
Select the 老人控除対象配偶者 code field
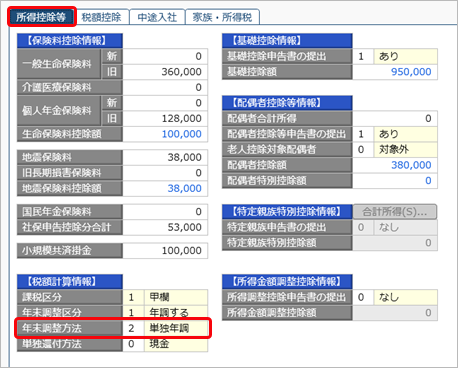[363, 149]
